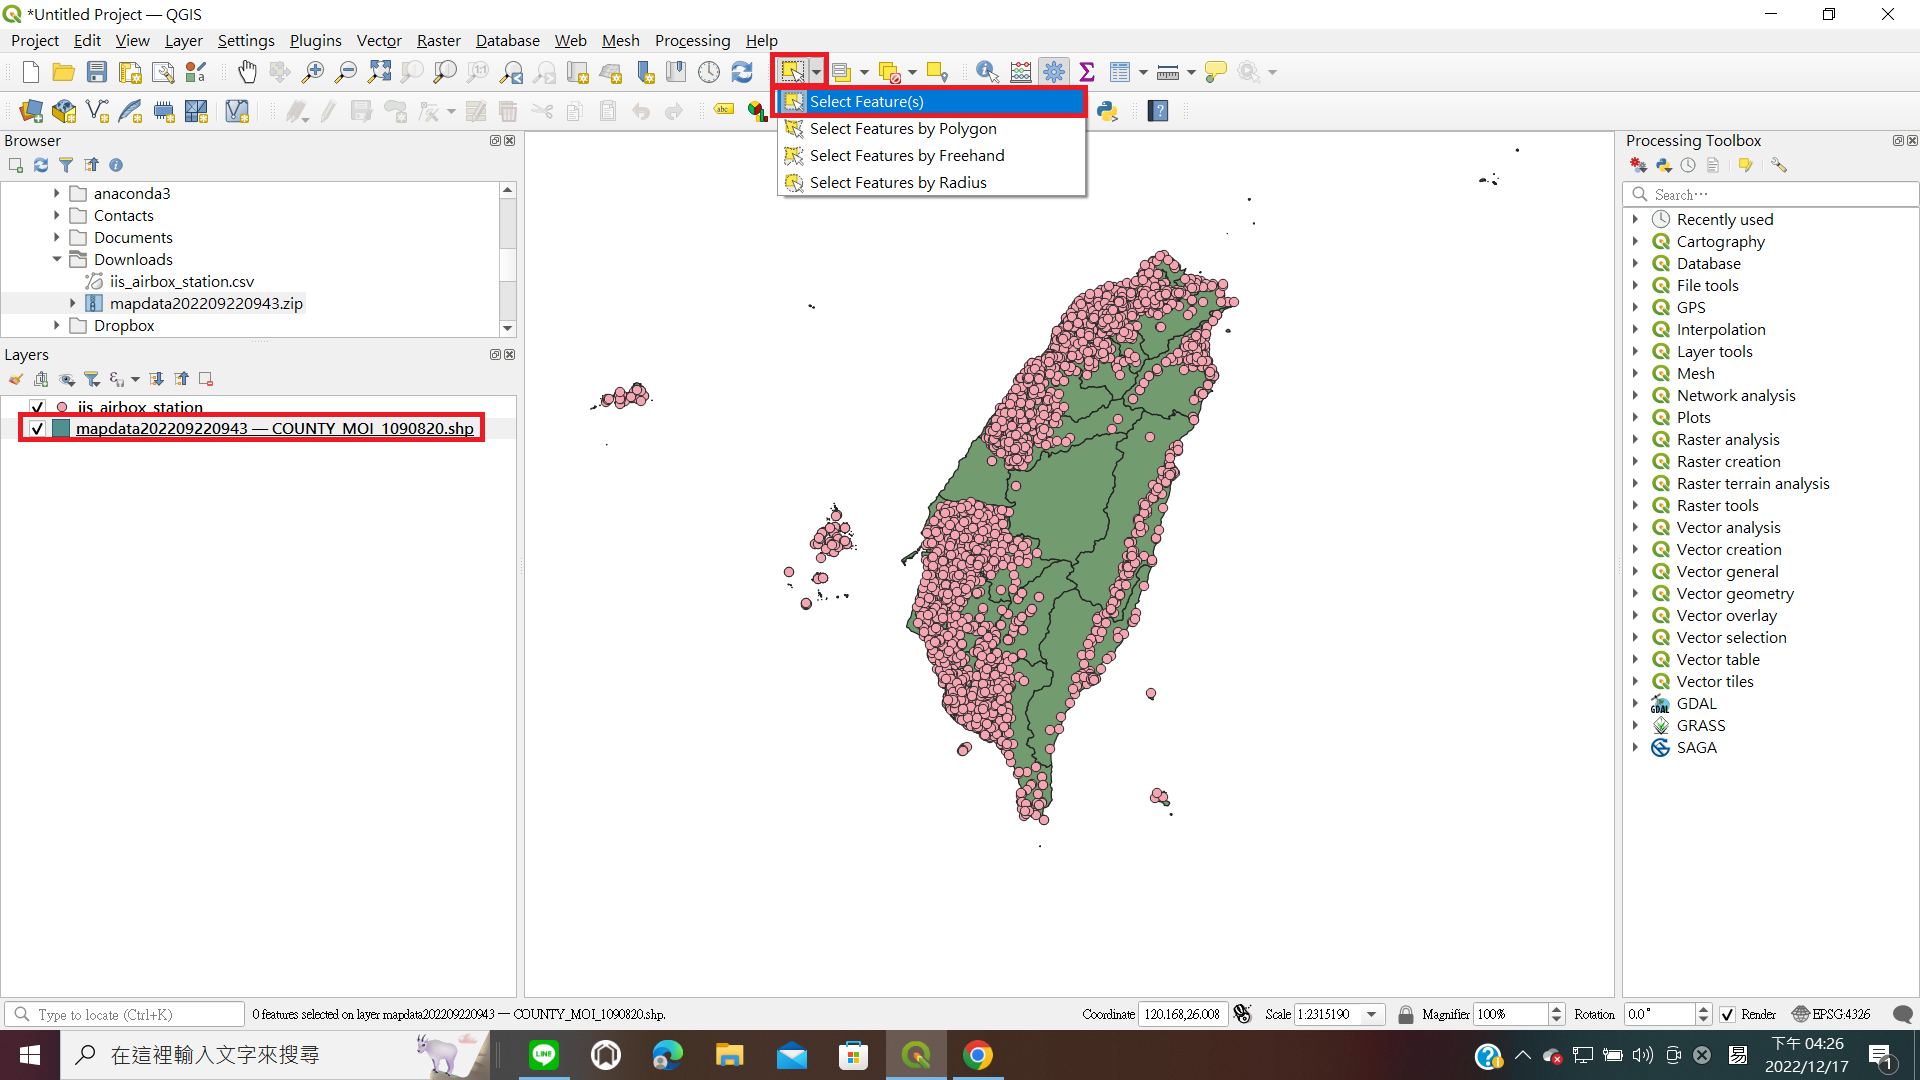Select mapdata202209220943.zip in Browser tree
The width and height of the screenshot is (1920, 1080).
click(206, 303)
